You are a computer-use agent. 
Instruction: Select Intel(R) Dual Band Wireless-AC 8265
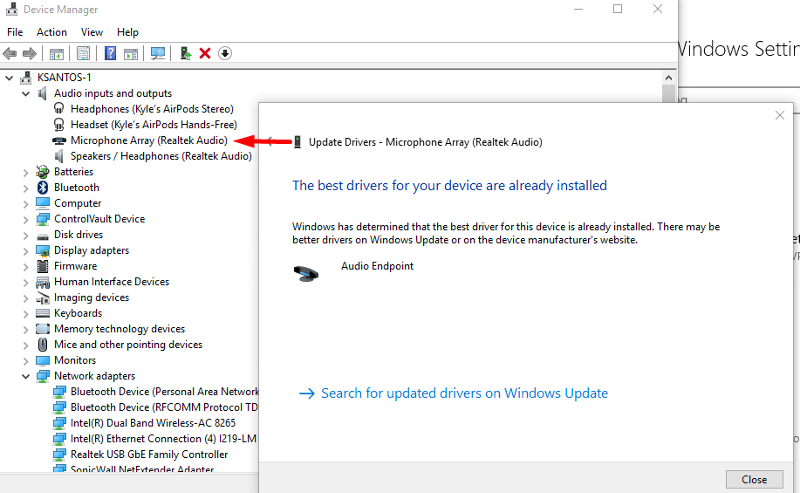coord(153,423)
